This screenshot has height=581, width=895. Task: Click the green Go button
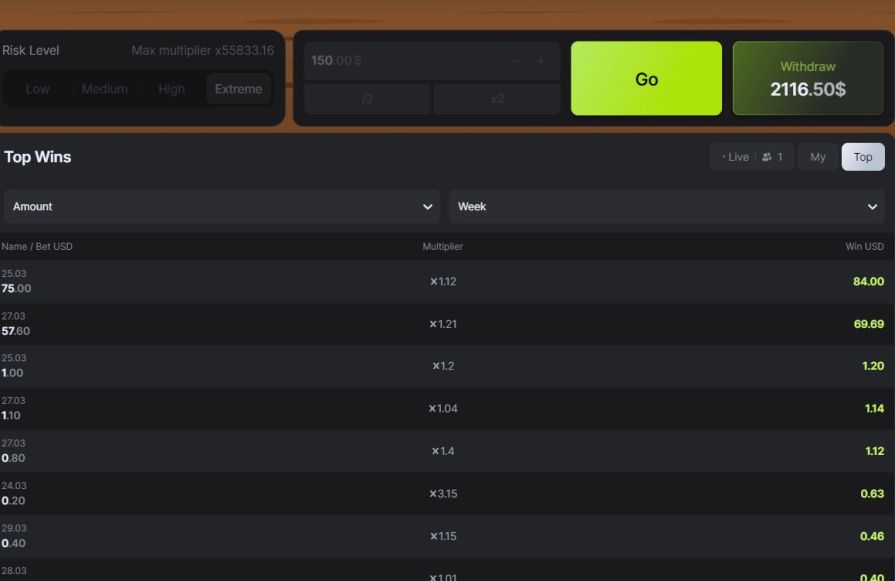coord(646,78)
